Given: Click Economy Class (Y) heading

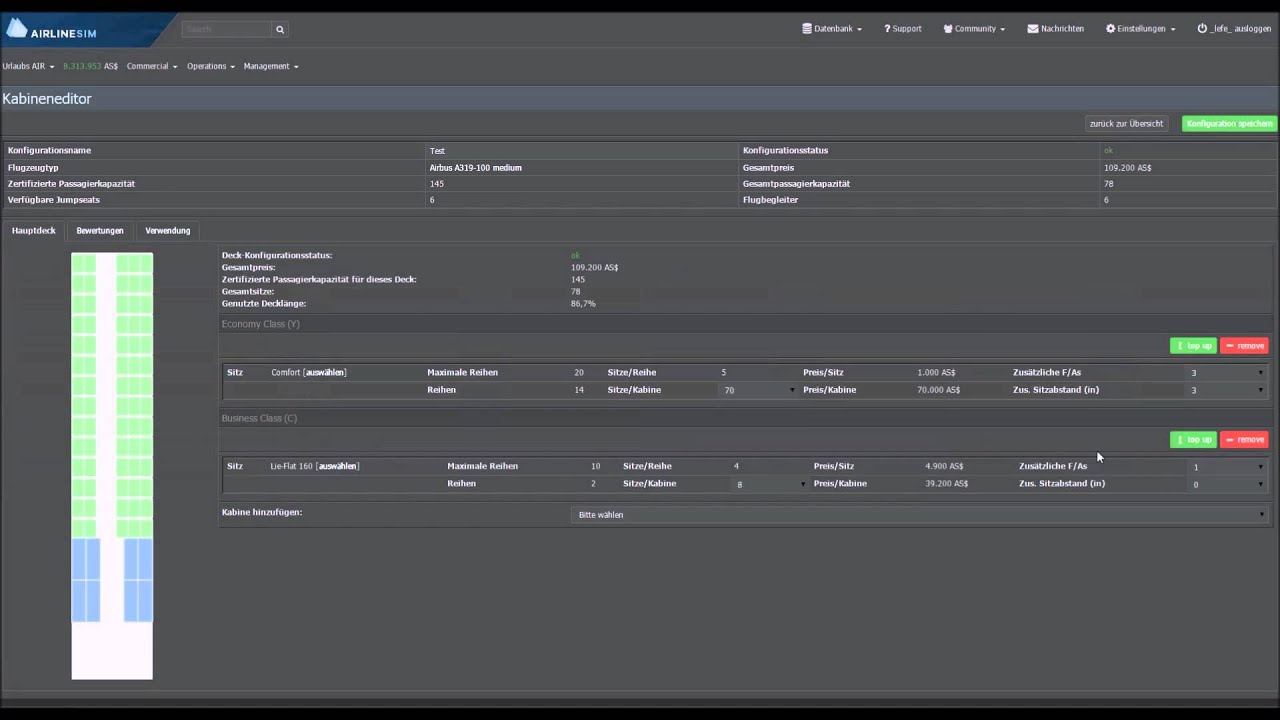Looking at the screenshot, I should click(x=260, y=324).
